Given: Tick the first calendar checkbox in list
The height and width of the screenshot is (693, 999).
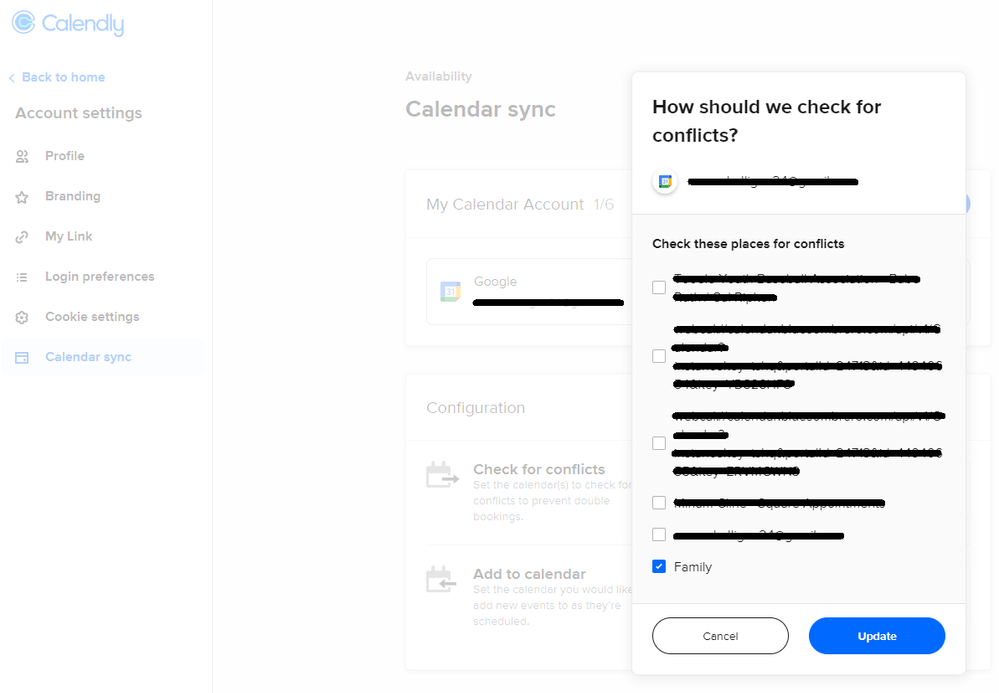Looking at the screenshot, I should (659, 287).
